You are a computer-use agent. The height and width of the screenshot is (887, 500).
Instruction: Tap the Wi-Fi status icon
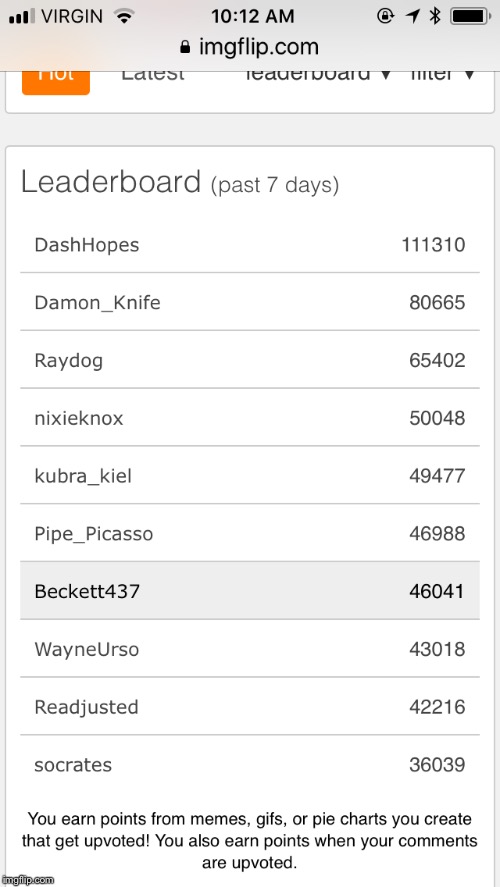tap(123, 16)
